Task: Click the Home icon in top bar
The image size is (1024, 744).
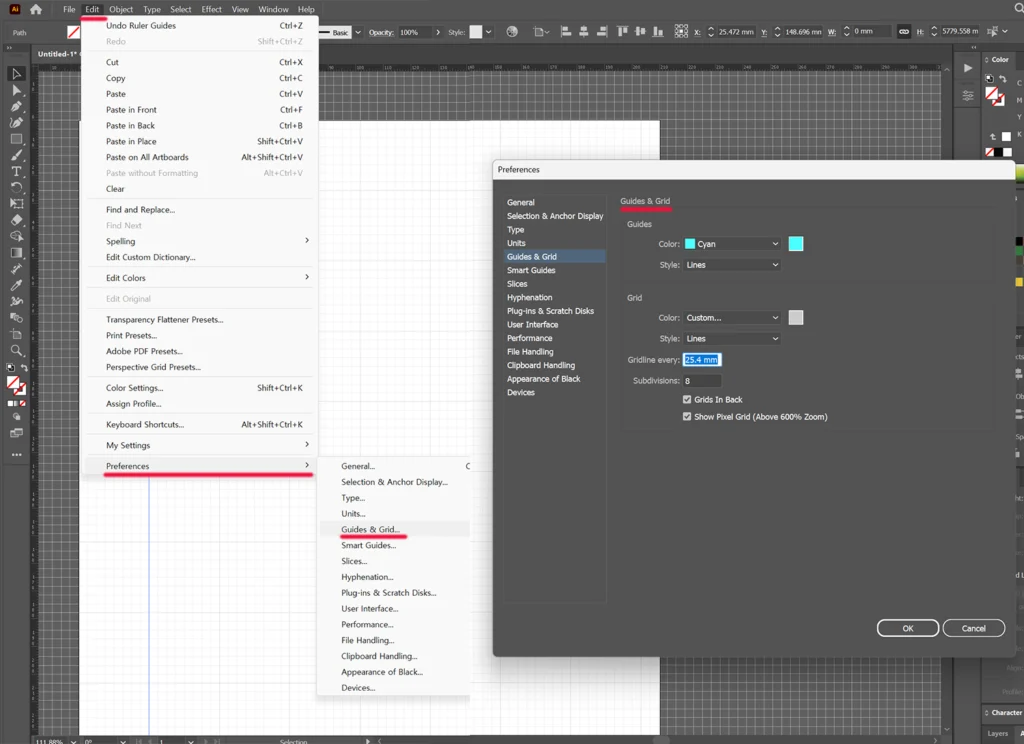Action: point(36,9)
